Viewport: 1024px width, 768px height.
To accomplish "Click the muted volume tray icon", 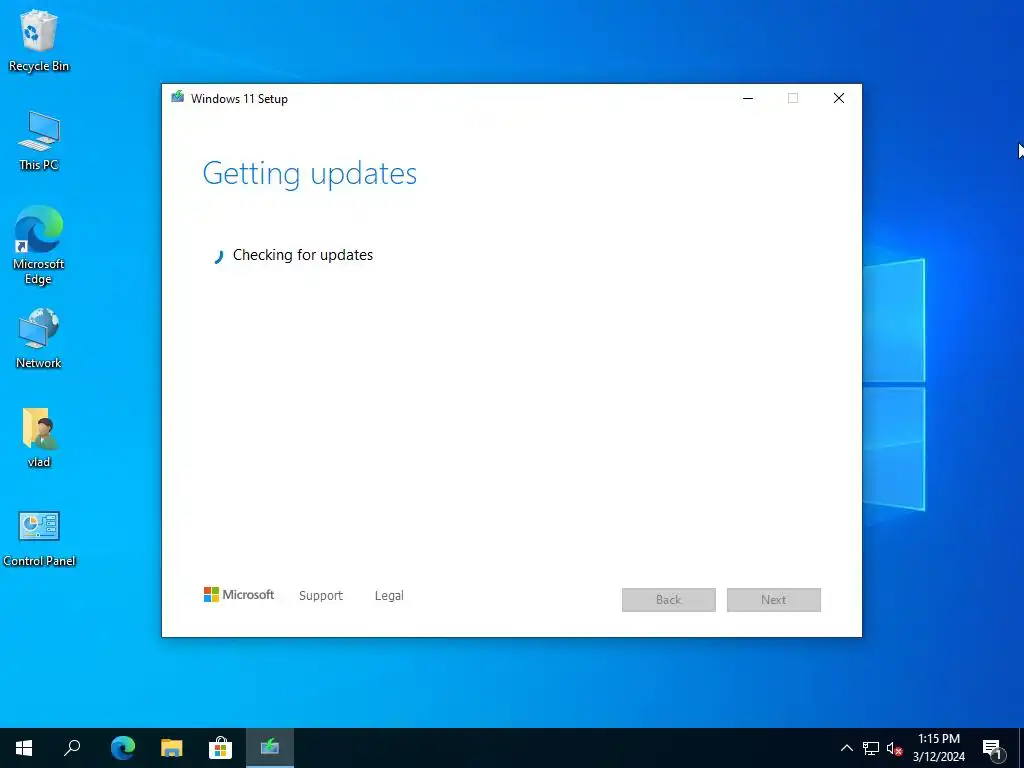I will (x=894, y=748).
